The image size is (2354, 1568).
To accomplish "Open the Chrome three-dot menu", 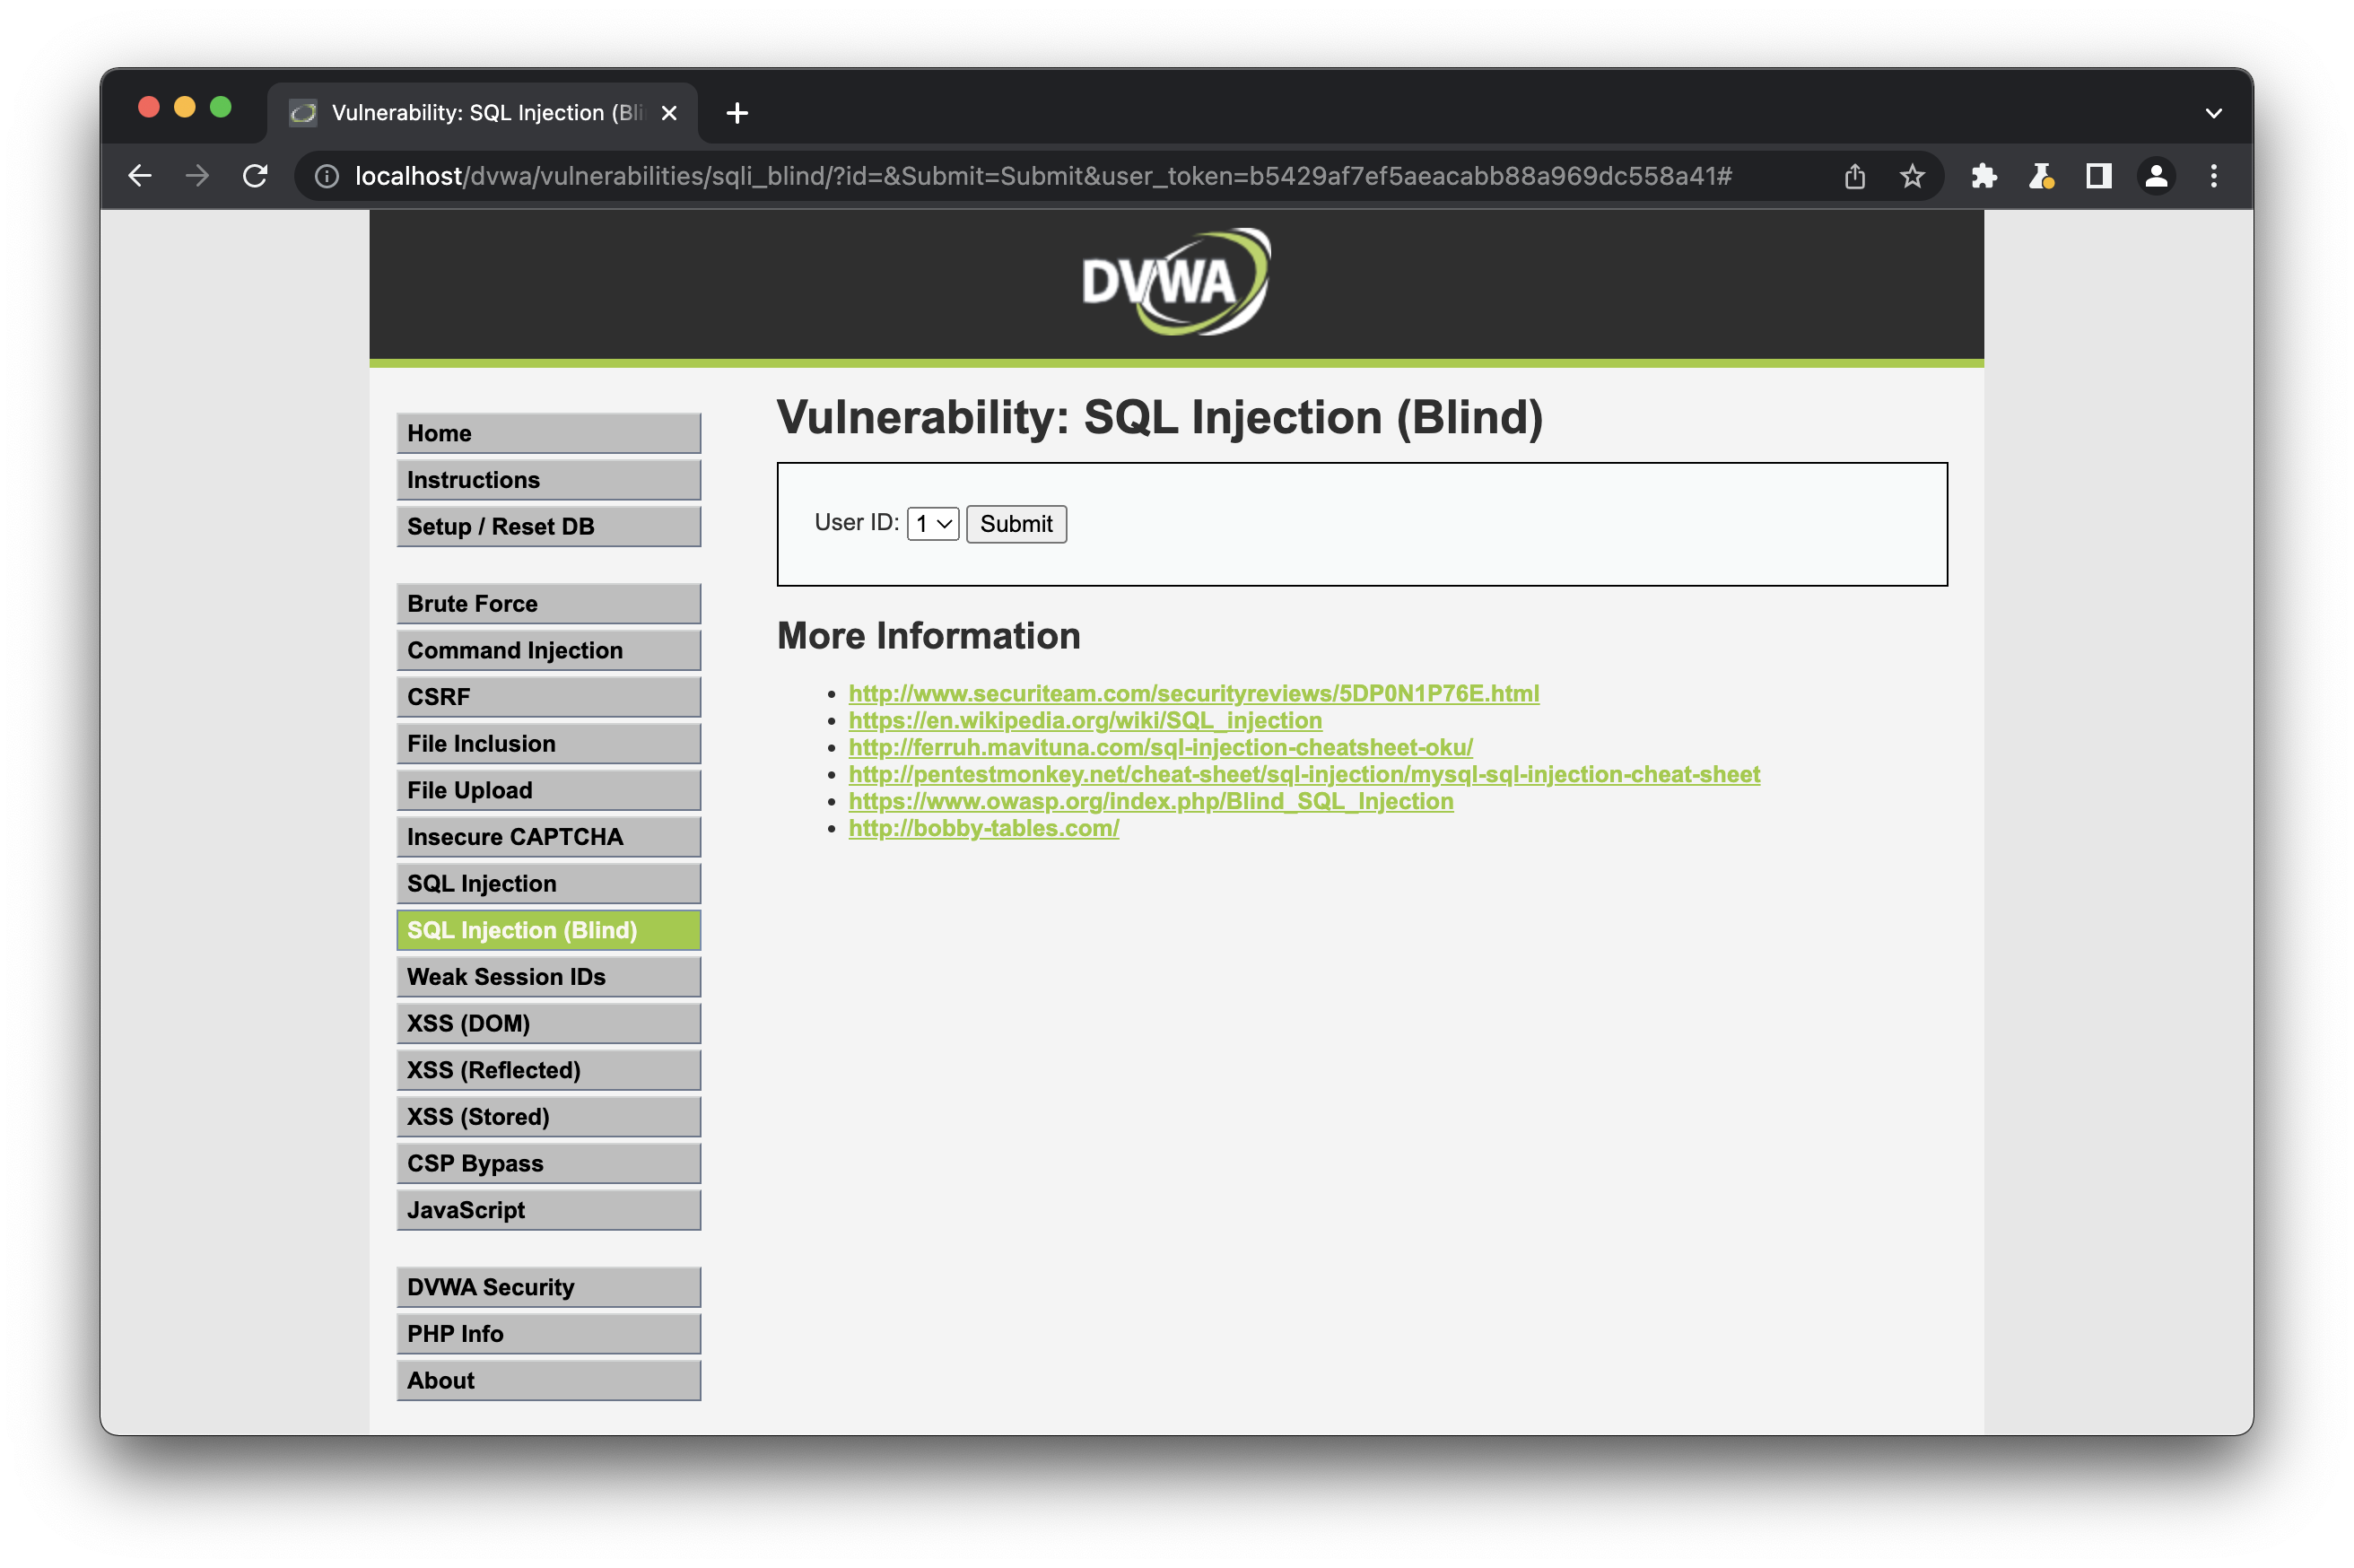I will click(x=2213, y=176).
